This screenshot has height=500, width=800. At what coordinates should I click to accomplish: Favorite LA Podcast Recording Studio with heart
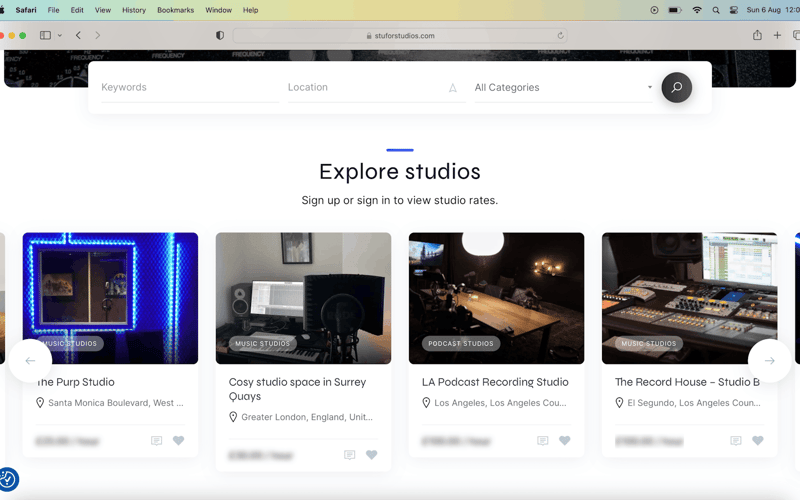564,440
